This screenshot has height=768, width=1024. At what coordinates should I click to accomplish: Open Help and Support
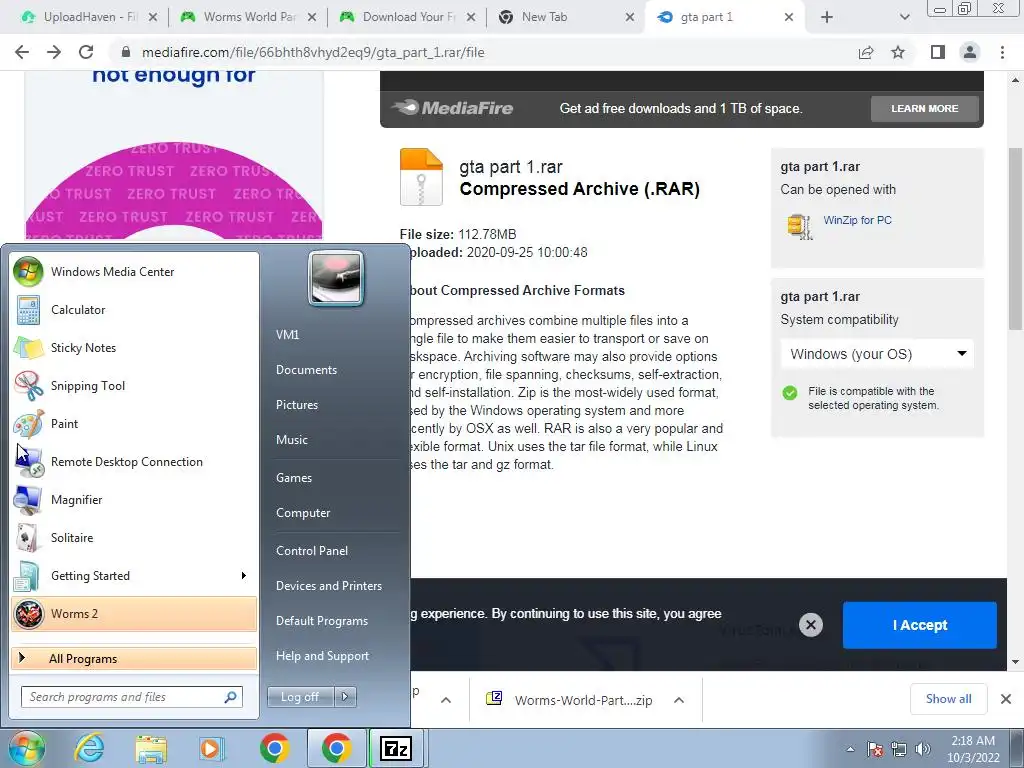323,656
